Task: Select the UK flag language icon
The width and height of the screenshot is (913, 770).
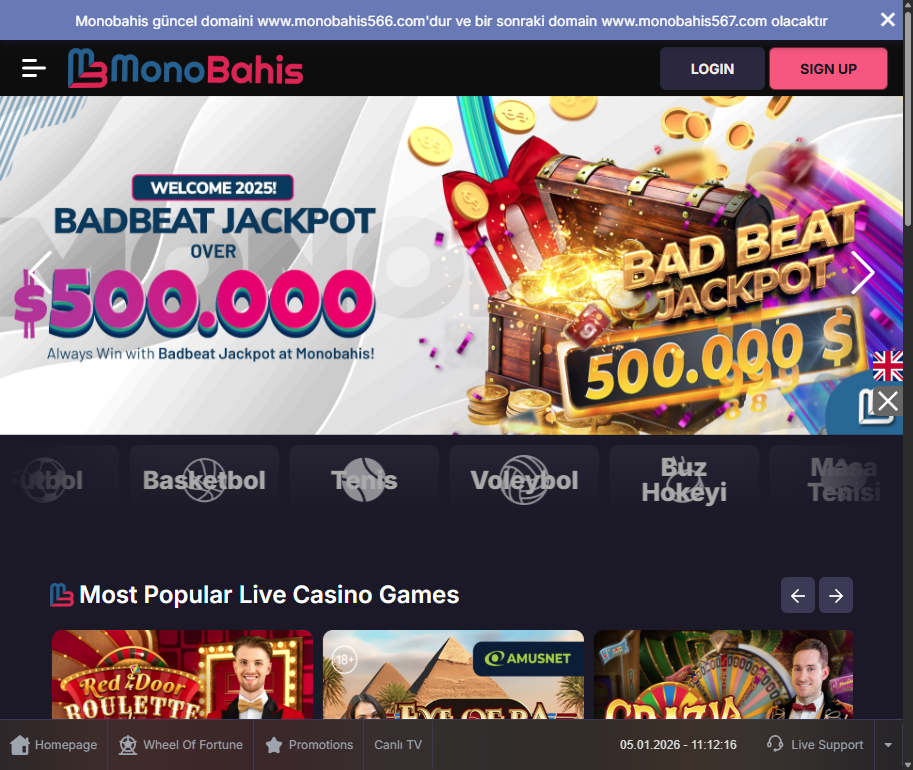Action: [x=888, y=366]
